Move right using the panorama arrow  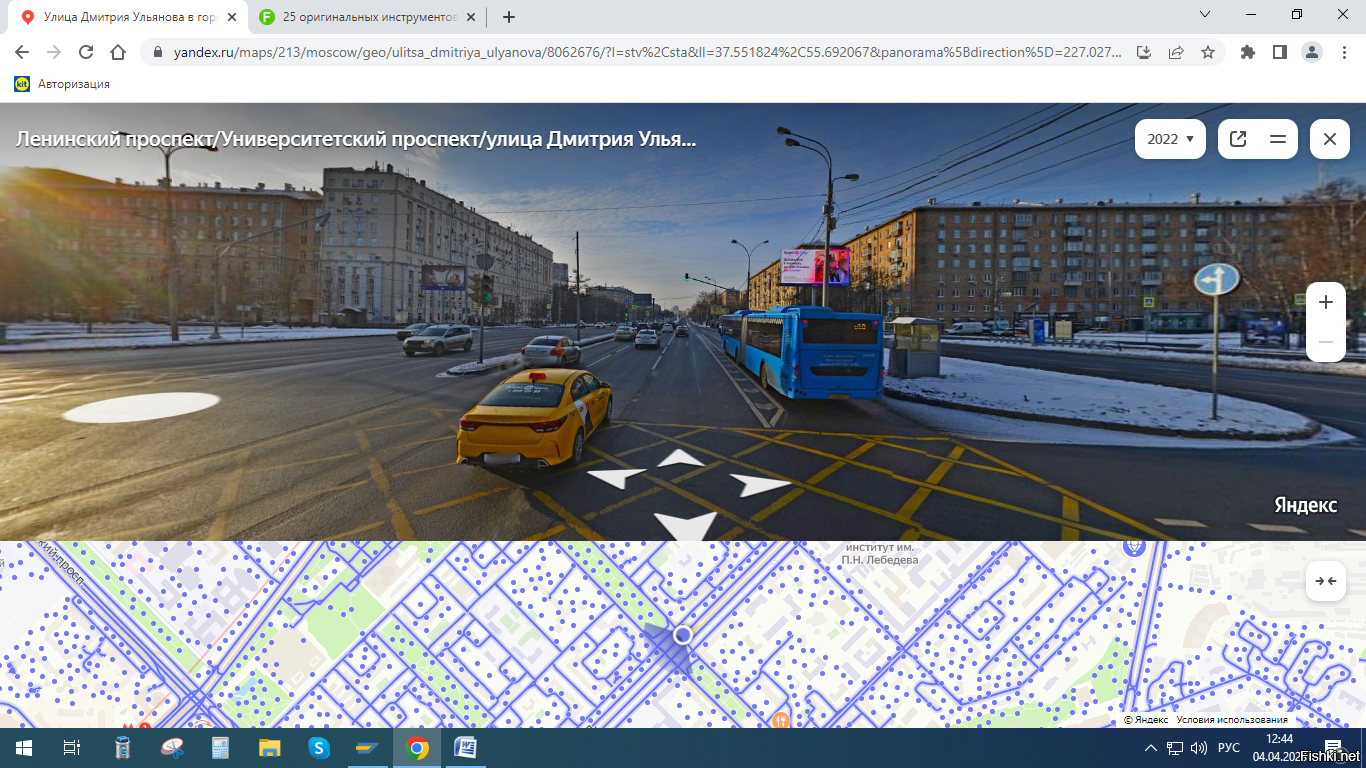point(759,485)
